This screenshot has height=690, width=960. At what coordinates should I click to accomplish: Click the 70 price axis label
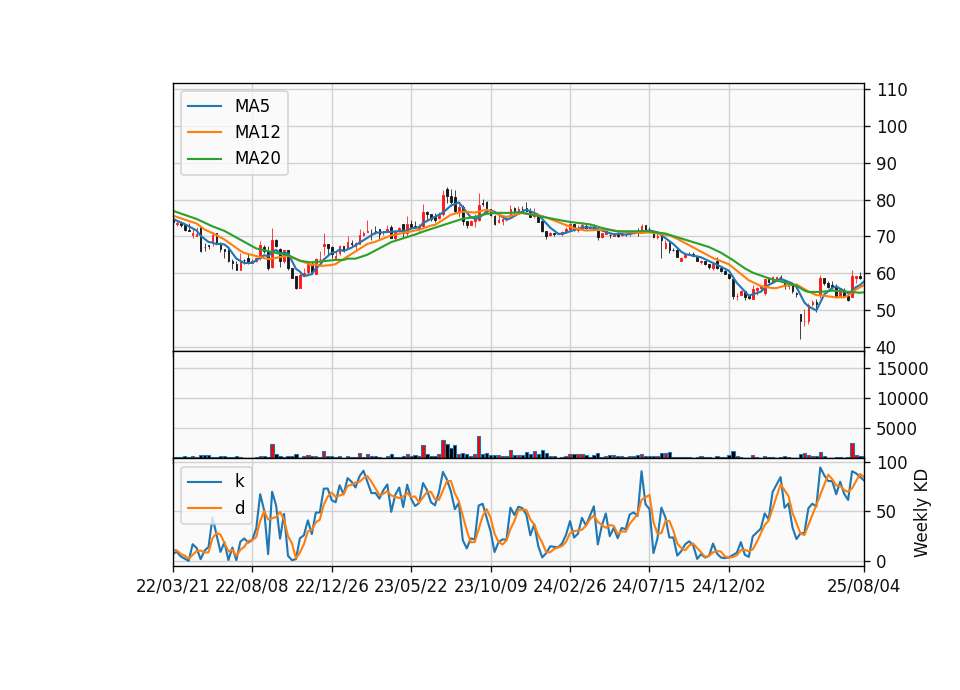click(887, 237)
